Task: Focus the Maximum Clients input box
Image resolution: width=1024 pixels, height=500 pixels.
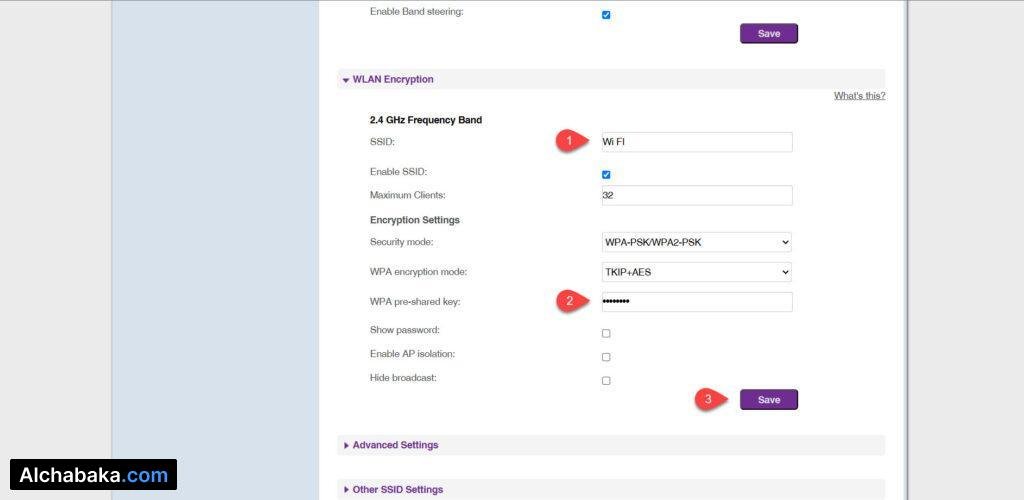Action: coord(697,195)
